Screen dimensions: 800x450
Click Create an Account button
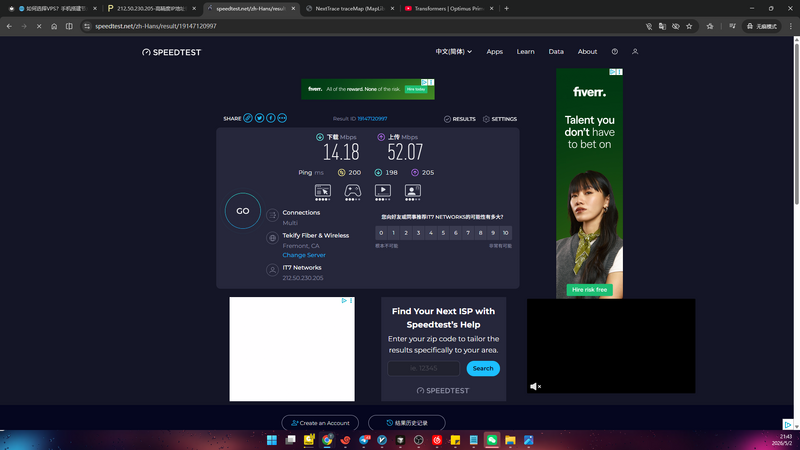(x=320, y=423)
